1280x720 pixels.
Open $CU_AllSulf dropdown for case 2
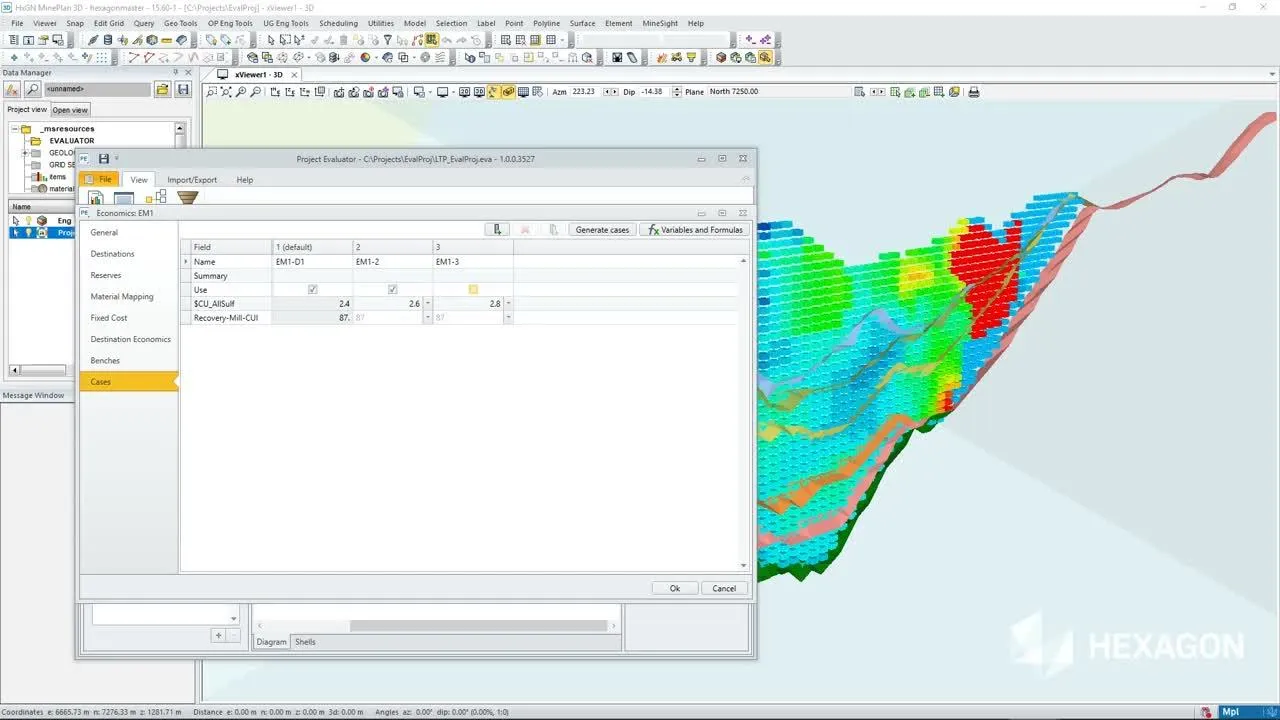(x=428, y=303)
